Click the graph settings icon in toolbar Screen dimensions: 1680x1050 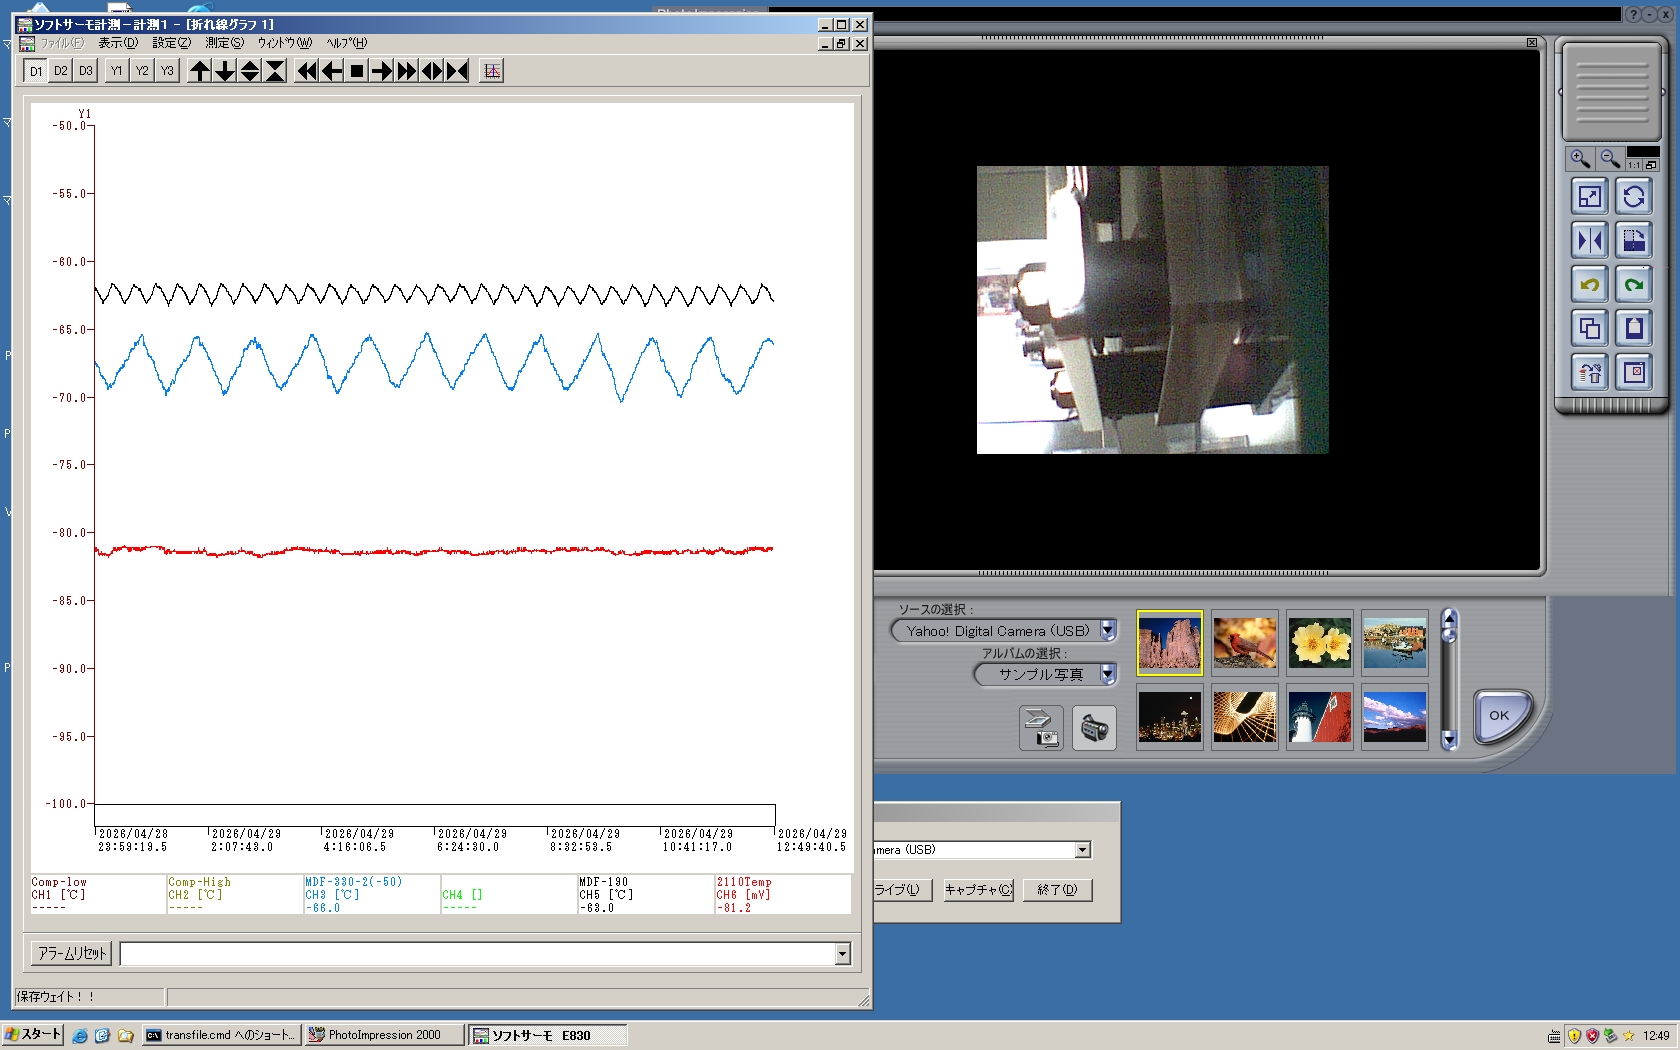pyautogui.click(x=491, y=71)
